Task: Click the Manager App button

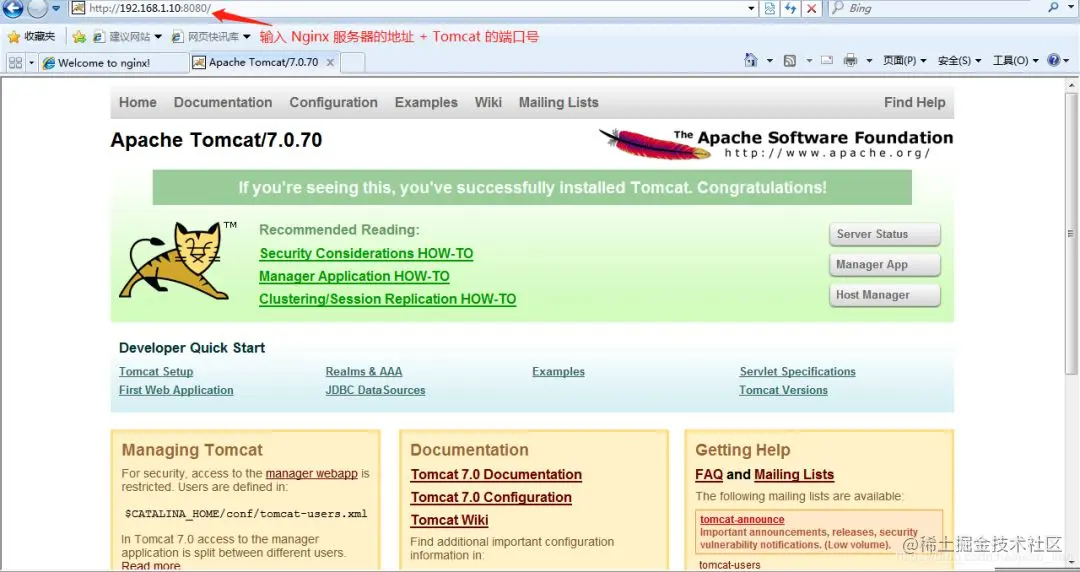Action: pos(885,264)
